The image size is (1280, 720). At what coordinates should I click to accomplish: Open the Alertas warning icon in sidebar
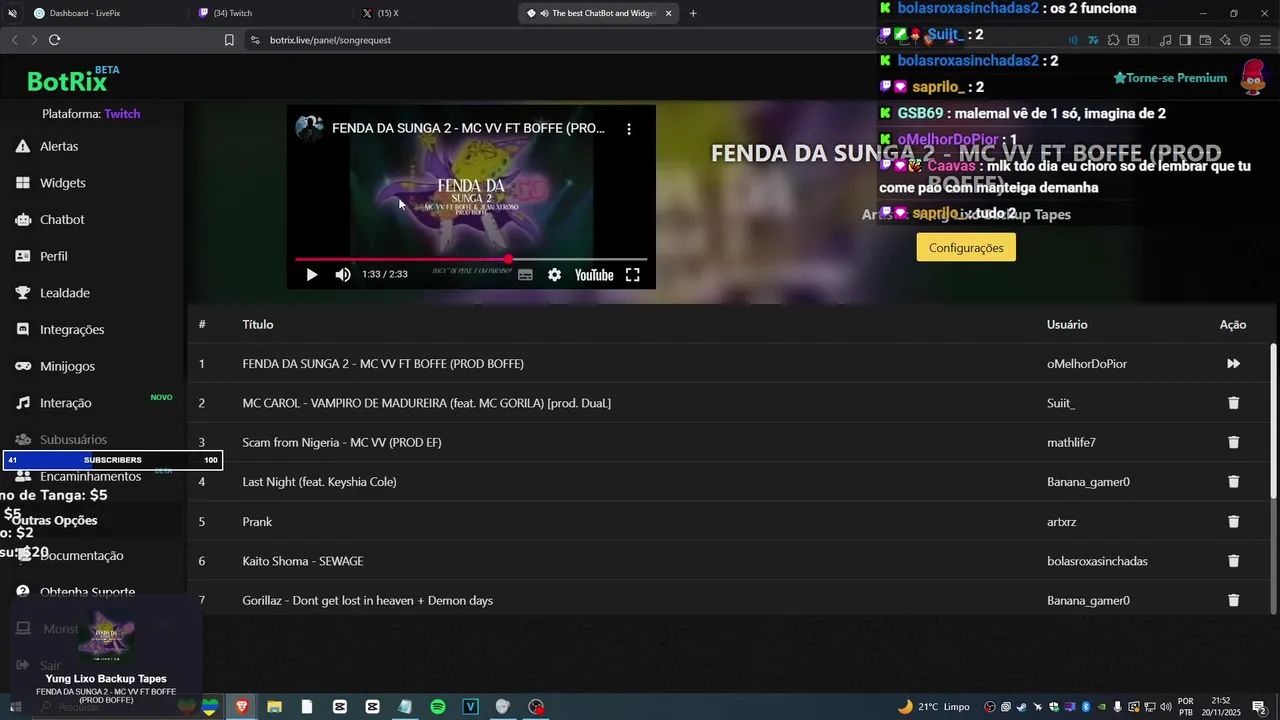point(23,146)
